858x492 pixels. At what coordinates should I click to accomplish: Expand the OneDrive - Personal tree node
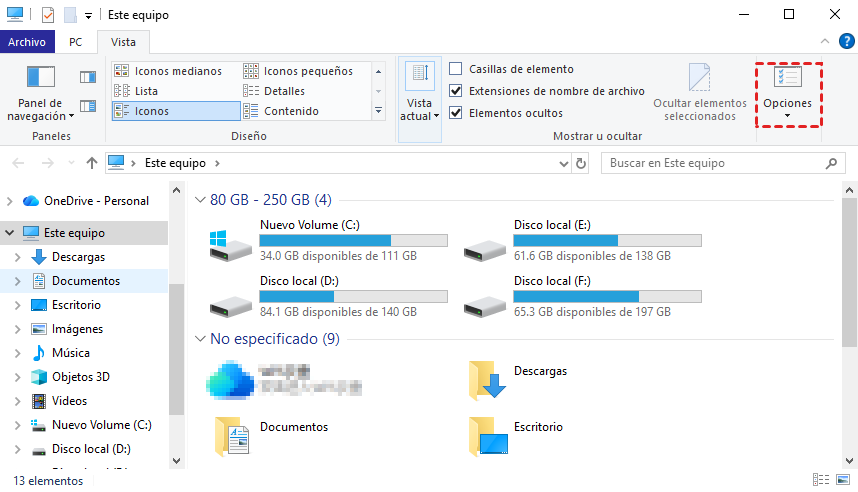(x=10, y=201)
